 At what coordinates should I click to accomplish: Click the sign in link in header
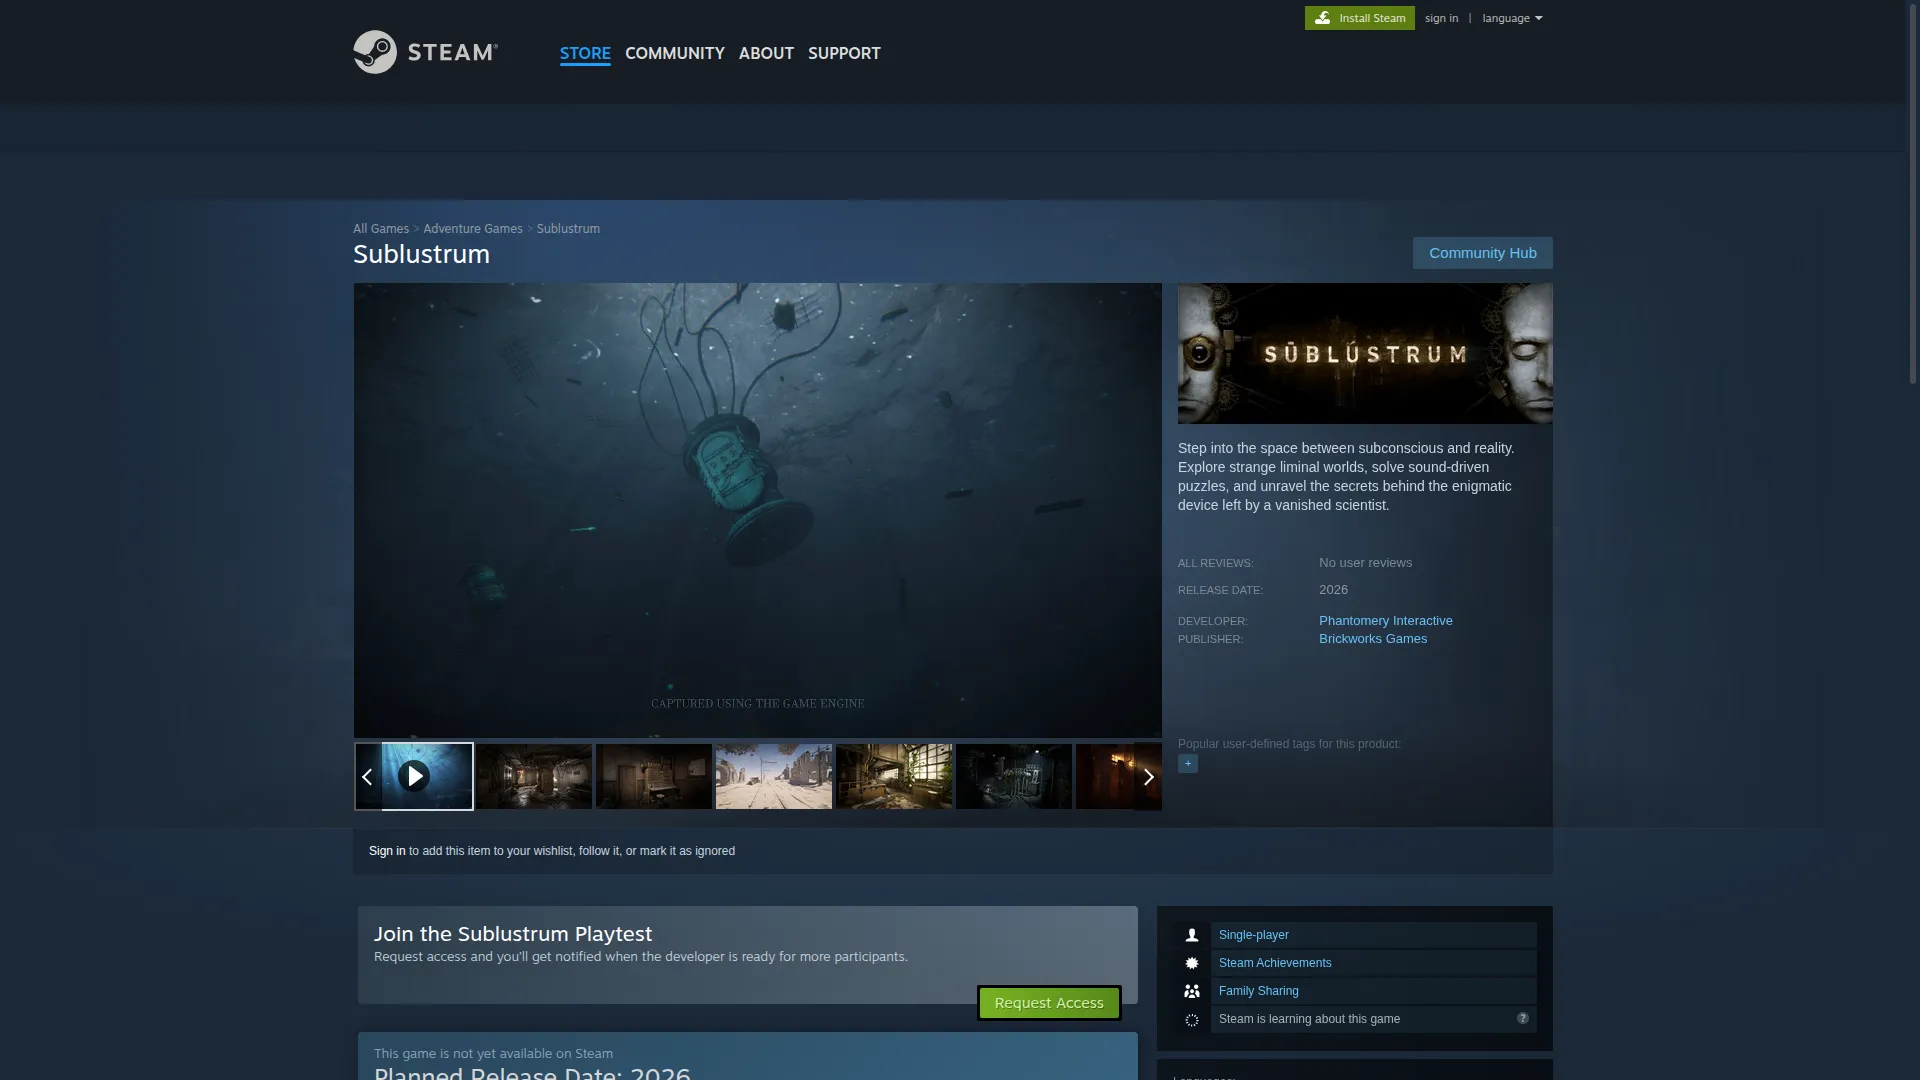(x=1441, y=18)
